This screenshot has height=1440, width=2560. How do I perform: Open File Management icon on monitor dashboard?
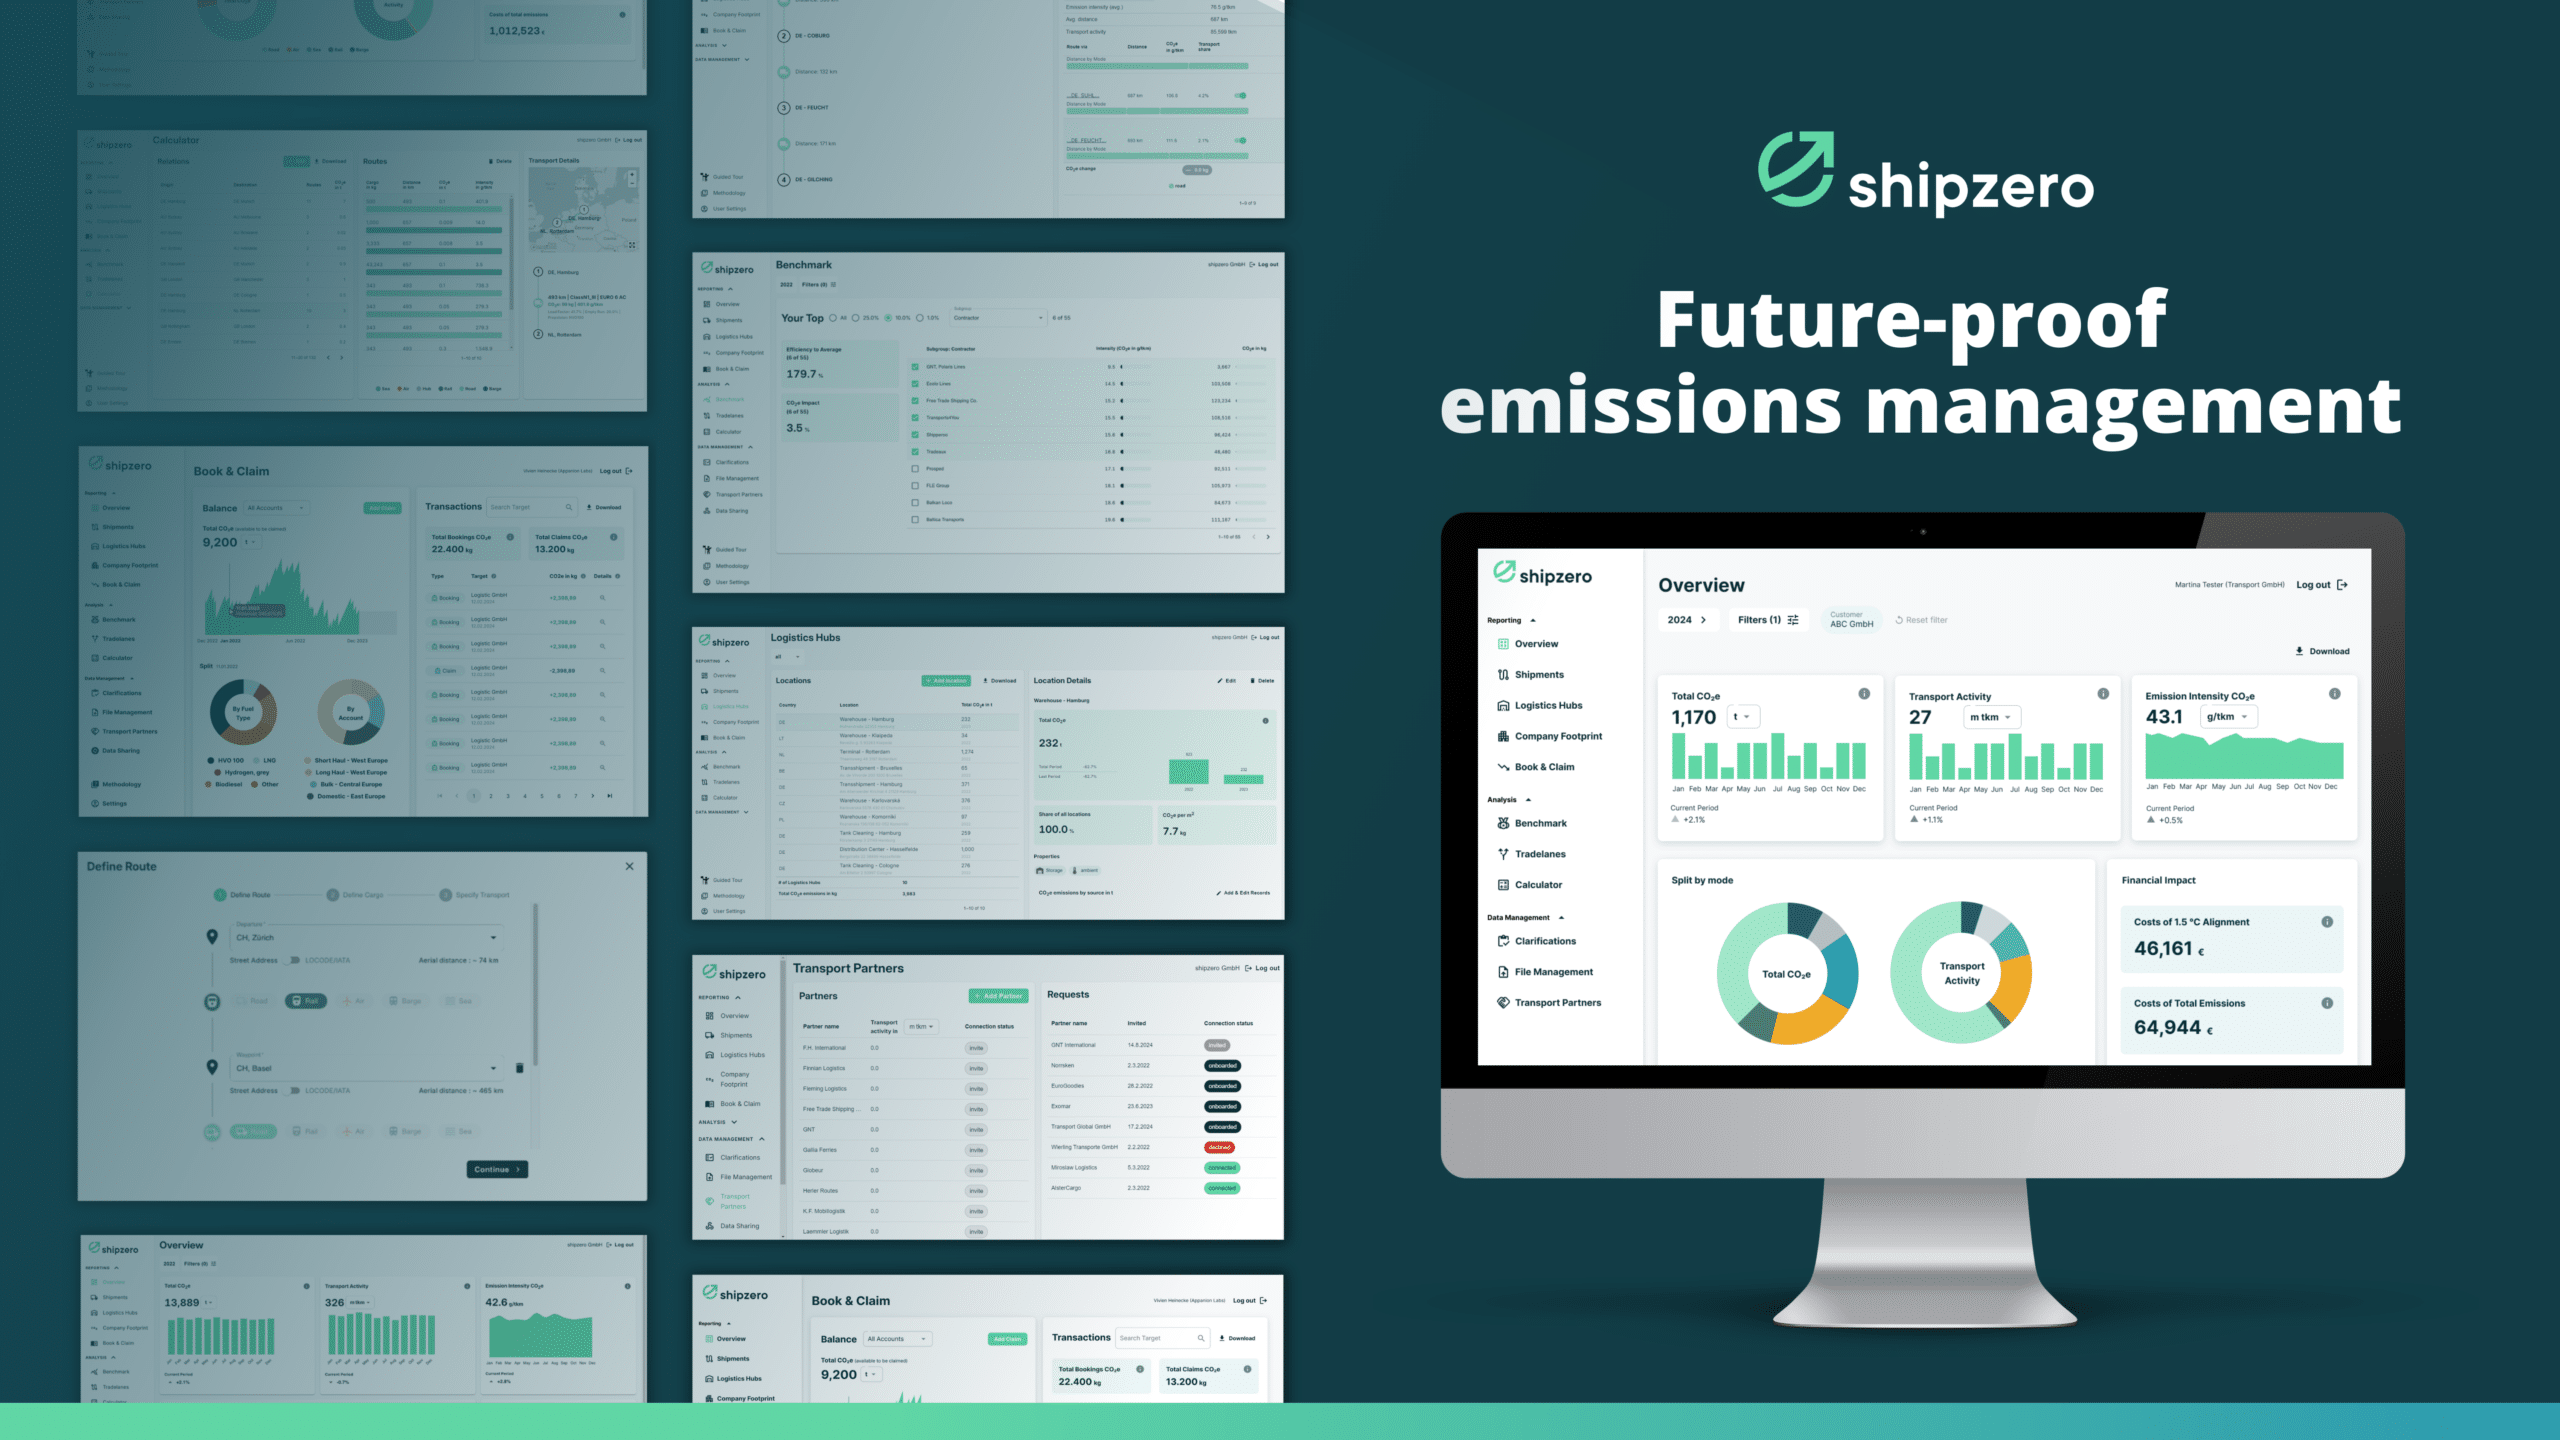(1502, 972)
